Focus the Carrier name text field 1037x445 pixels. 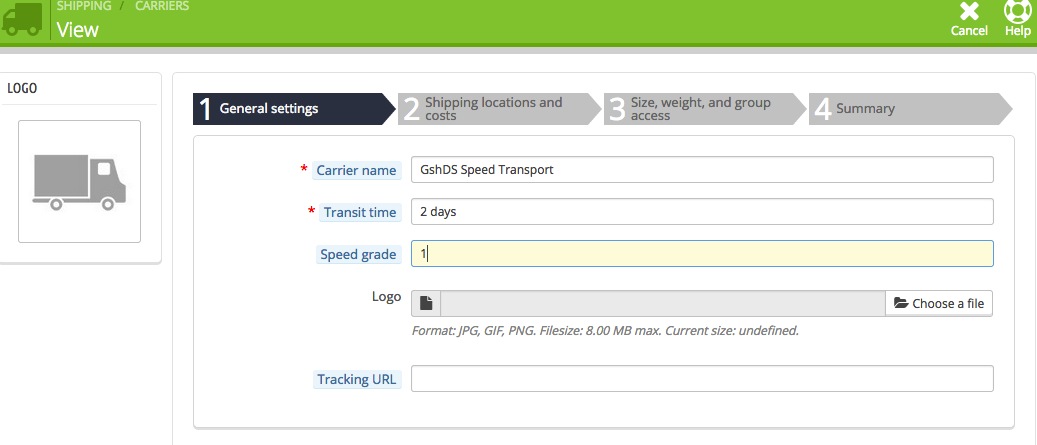[x=702, y=170]
